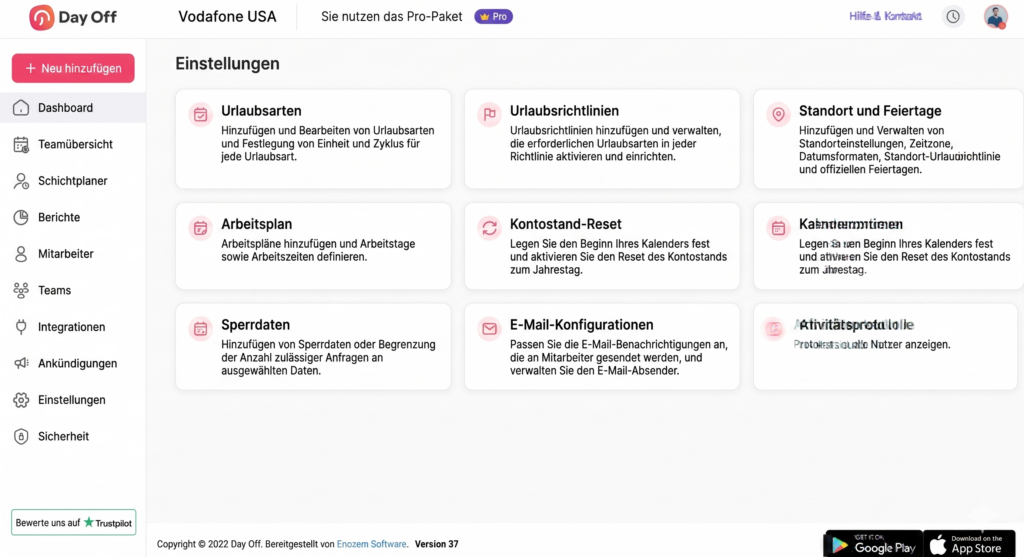Click the Arbeitsplan calendar icon
The height and width of the screenshot is (557, 1024).
201,228
